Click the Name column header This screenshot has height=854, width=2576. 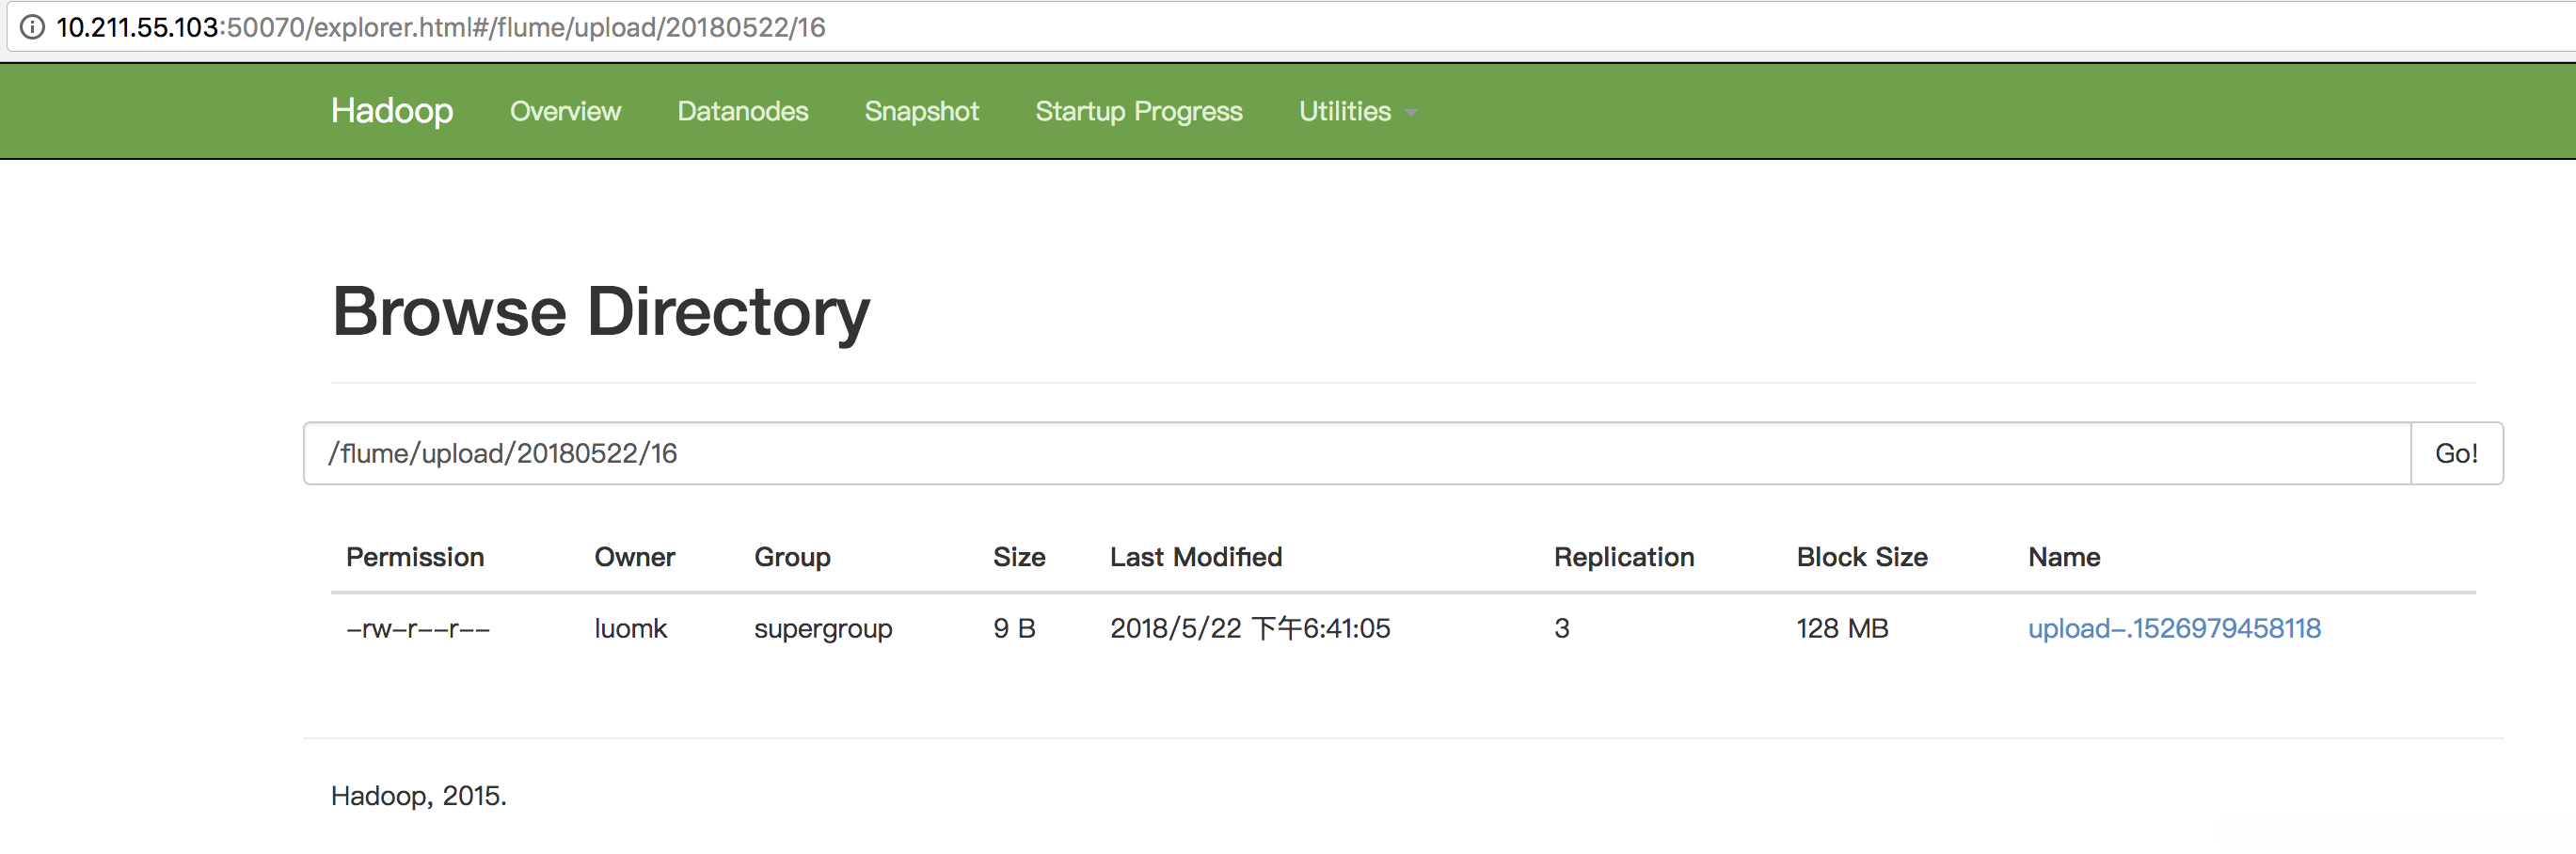[x=2063, y=557]
